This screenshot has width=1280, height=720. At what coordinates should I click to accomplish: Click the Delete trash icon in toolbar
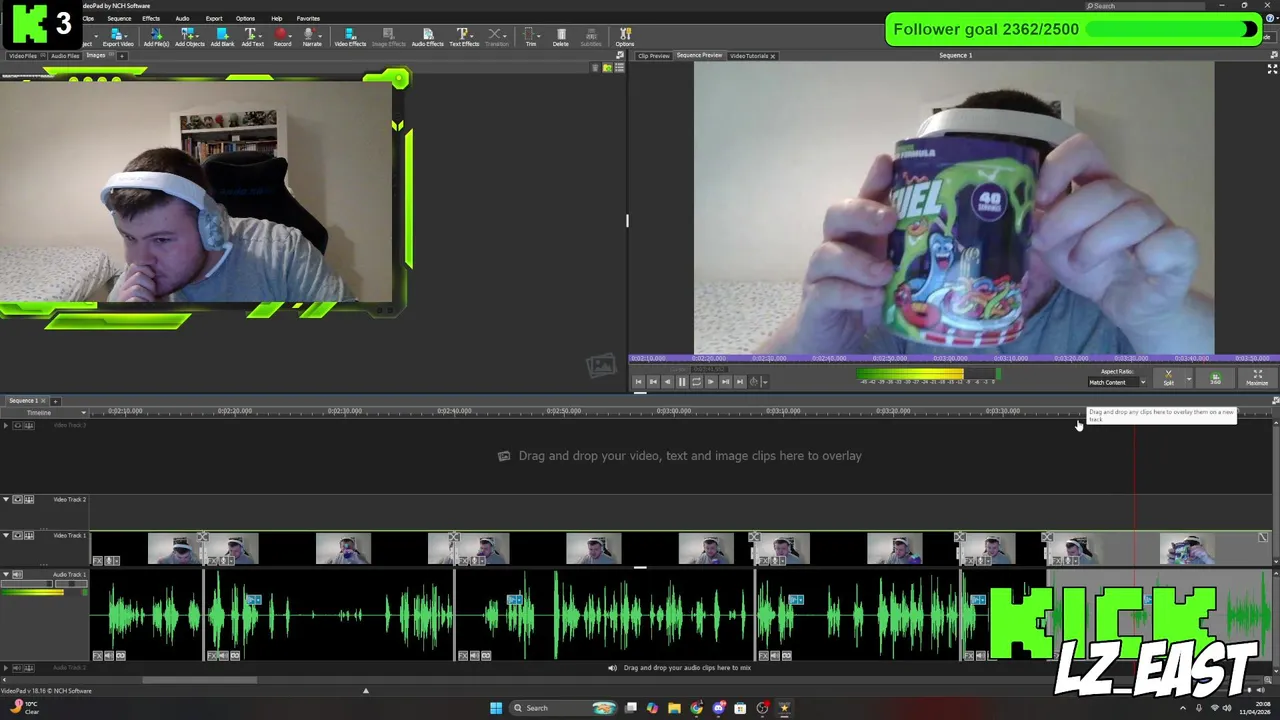coord(561,38)
